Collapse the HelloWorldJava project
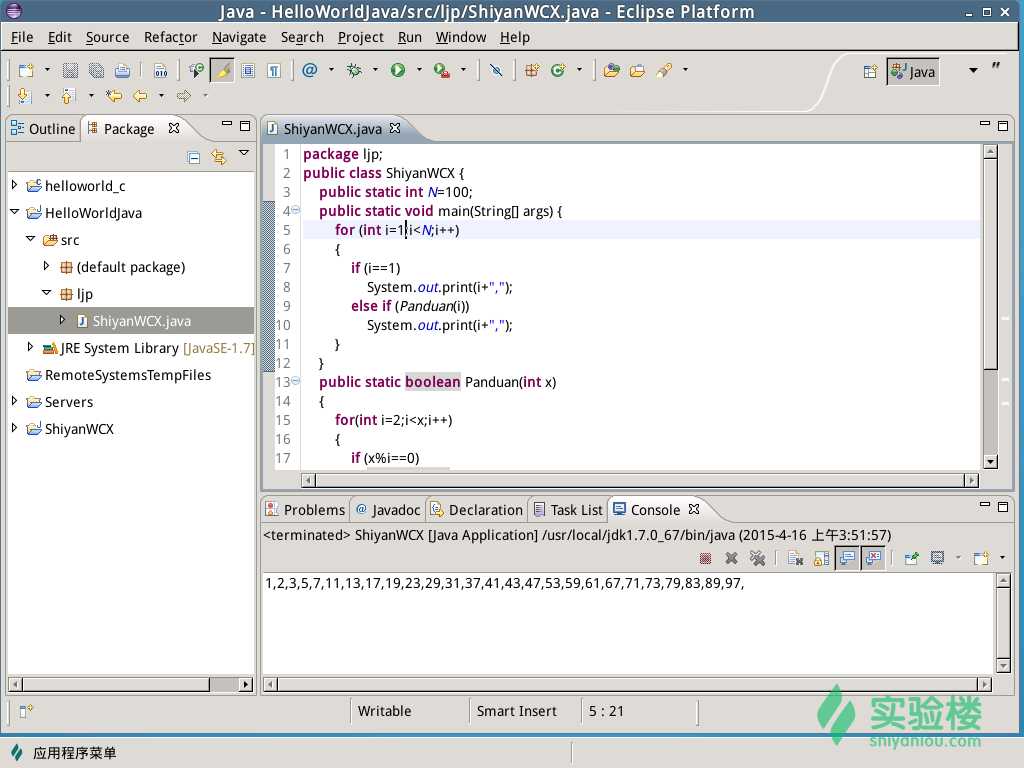This screenshot has width=1024, height=768. (x=14, y=212)
